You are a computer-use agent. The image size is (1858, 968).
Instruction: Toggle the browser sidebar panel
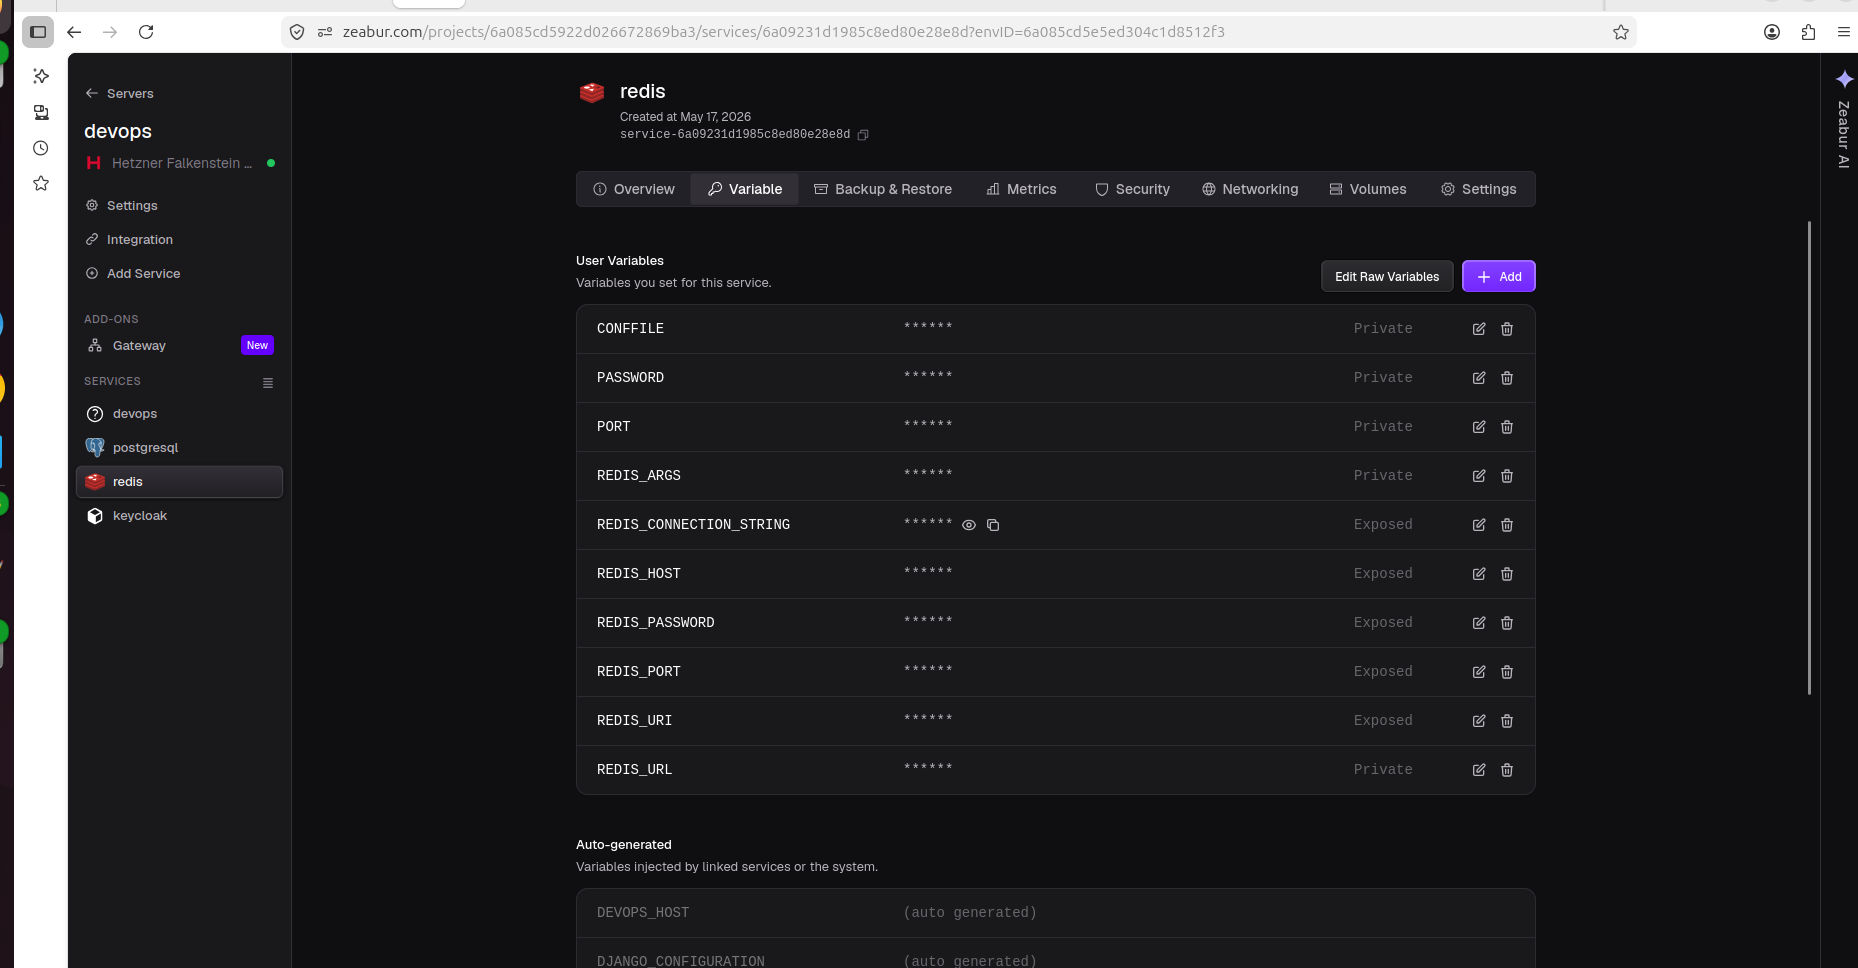coord(38,32)
